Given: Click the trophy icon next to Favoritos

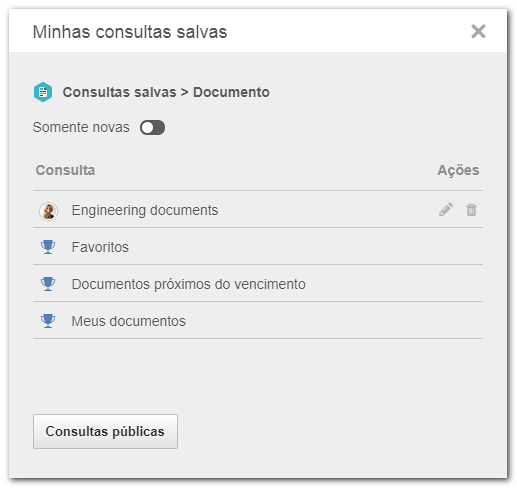Looking at the screenshot, I should click(x=48, y=247).
